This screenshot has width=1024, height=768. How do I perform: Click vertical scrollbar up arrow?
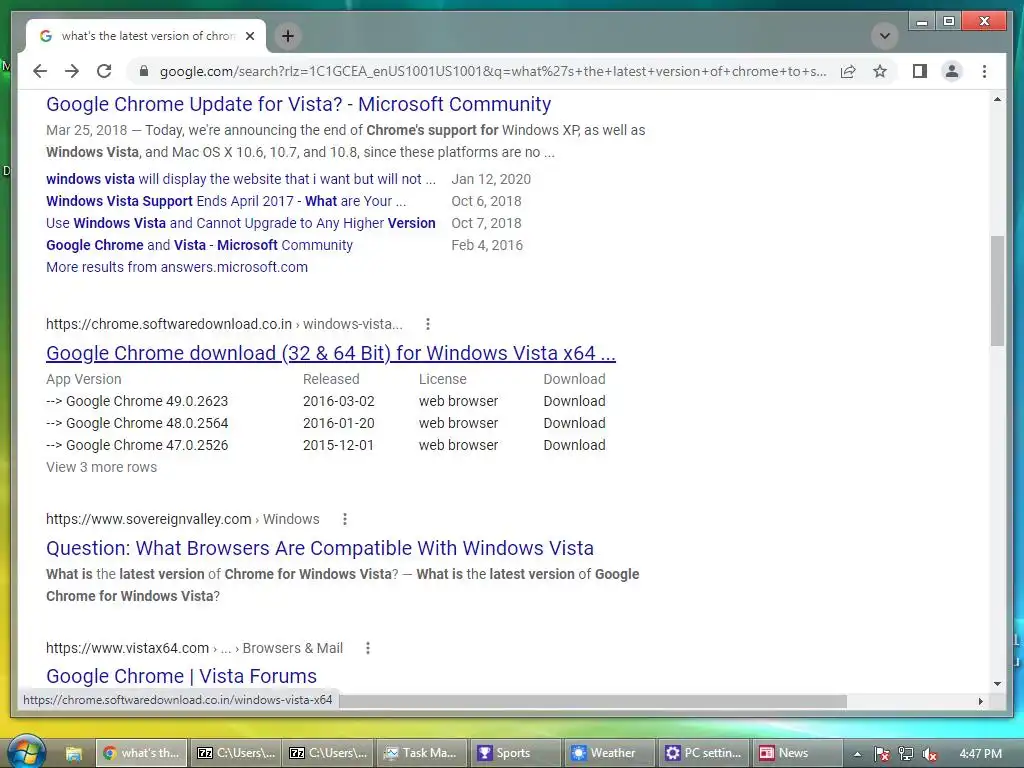point(997,100)
